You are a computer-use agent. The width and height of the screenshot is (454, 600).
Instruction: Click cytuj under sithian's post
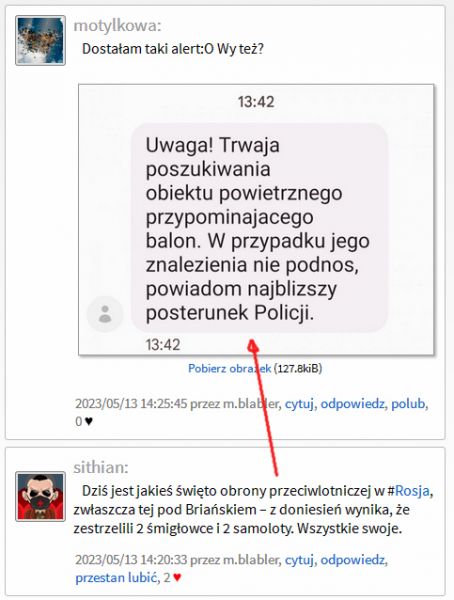coord(300,559)
